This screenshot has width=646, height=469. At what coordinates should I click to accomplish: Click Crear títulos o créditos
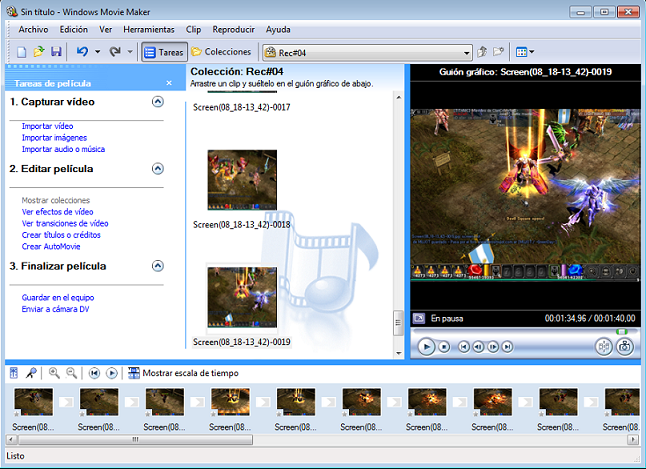coord(61,235)
